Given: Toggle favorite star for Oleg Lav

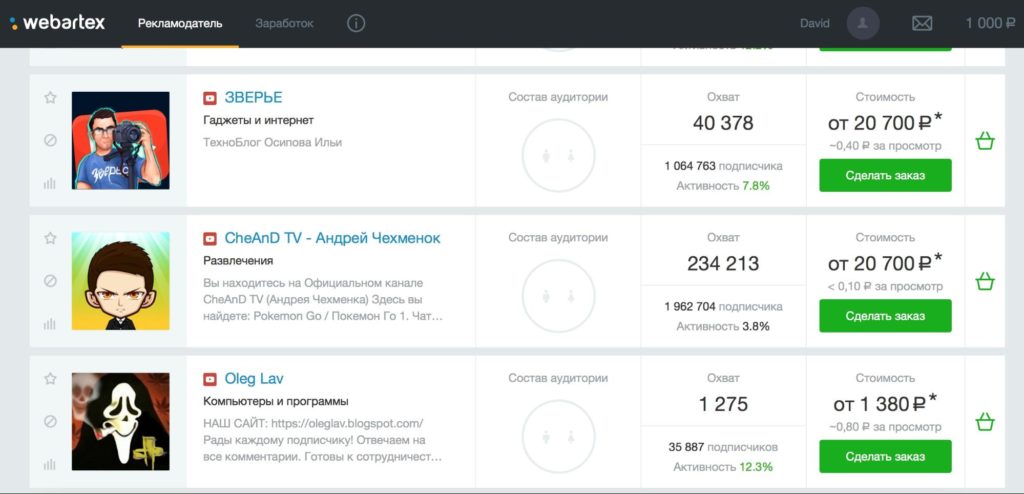Looking at the screenshot, I should point(50,378).
